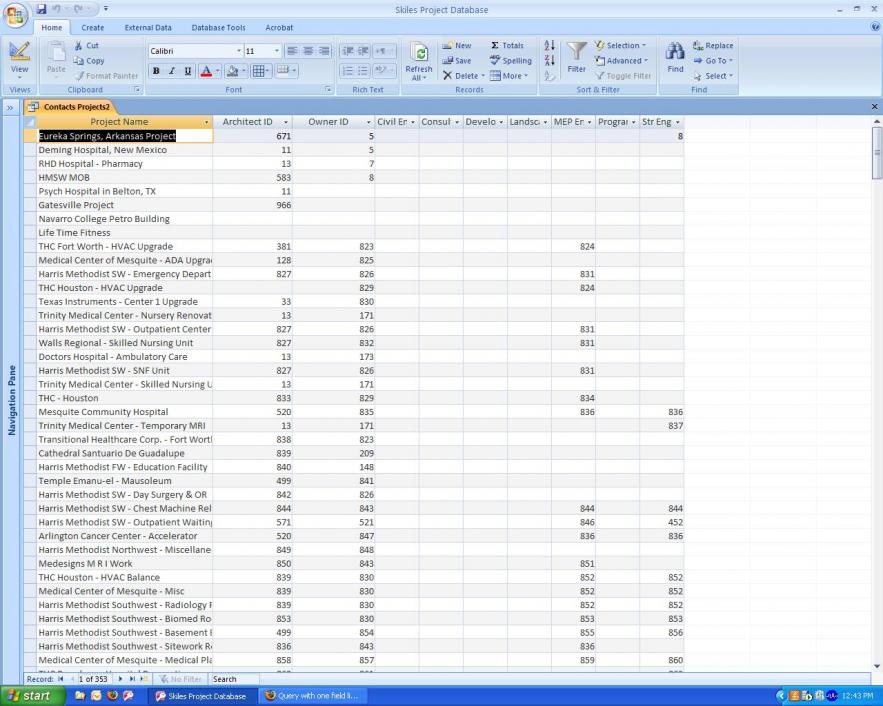Expand the Navigation Pane with chevrons
Screen dimensions: 883x706
(10, 108)
